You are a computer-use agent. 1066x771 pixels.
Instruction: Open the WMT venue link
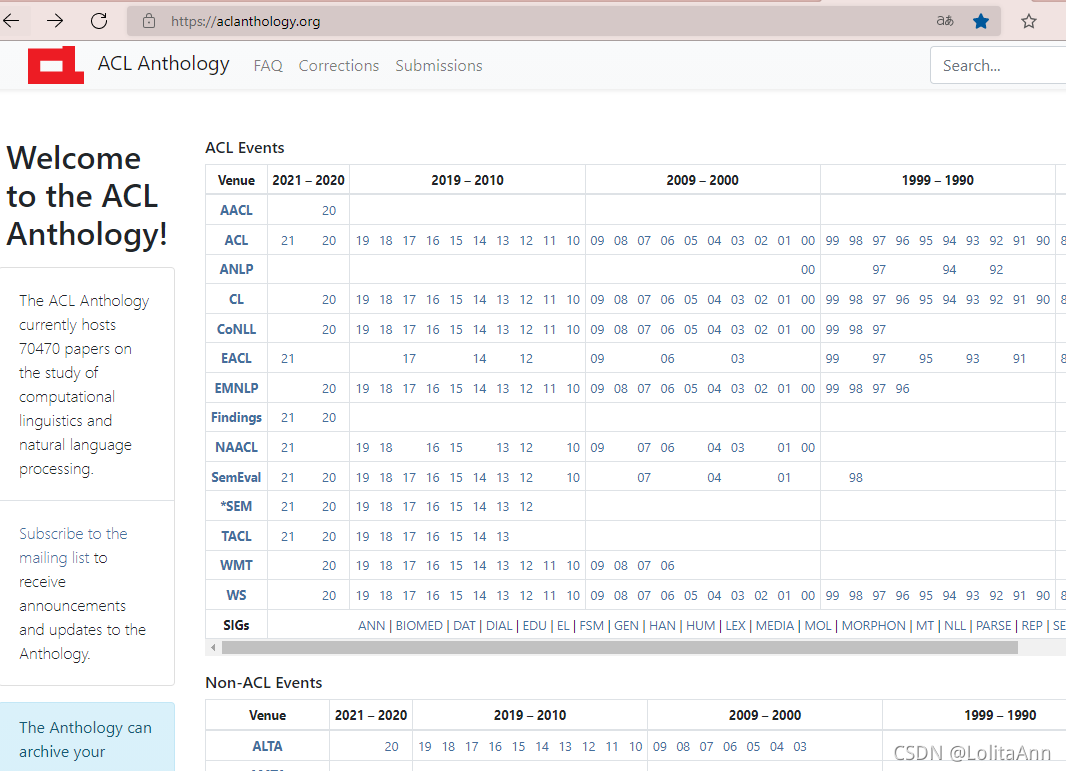(x=236, y=566)
